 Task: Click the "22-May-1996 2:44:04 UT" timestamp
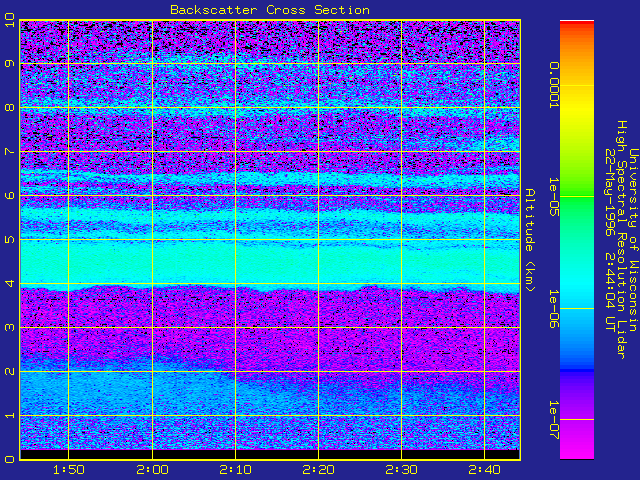point(610,240)
